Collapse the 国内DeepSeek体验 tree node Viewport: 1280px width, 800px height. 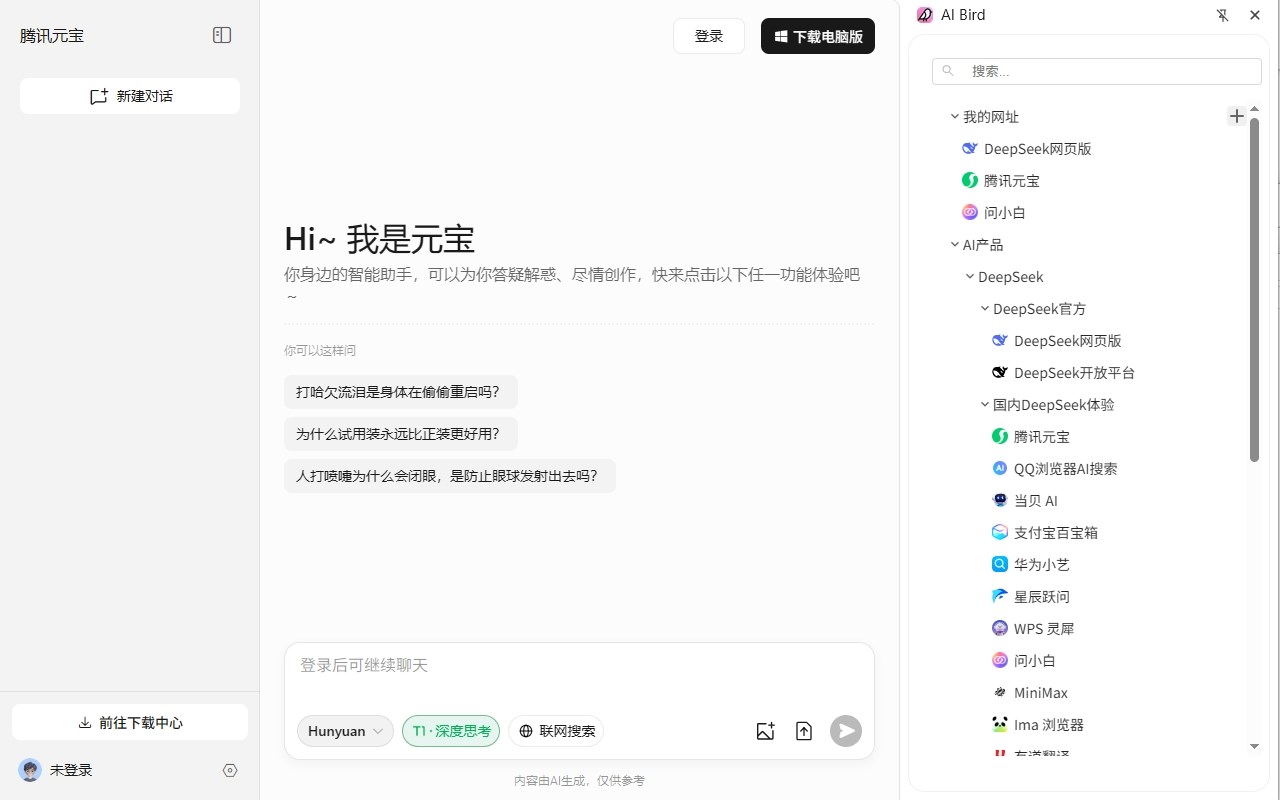(984, 404)
